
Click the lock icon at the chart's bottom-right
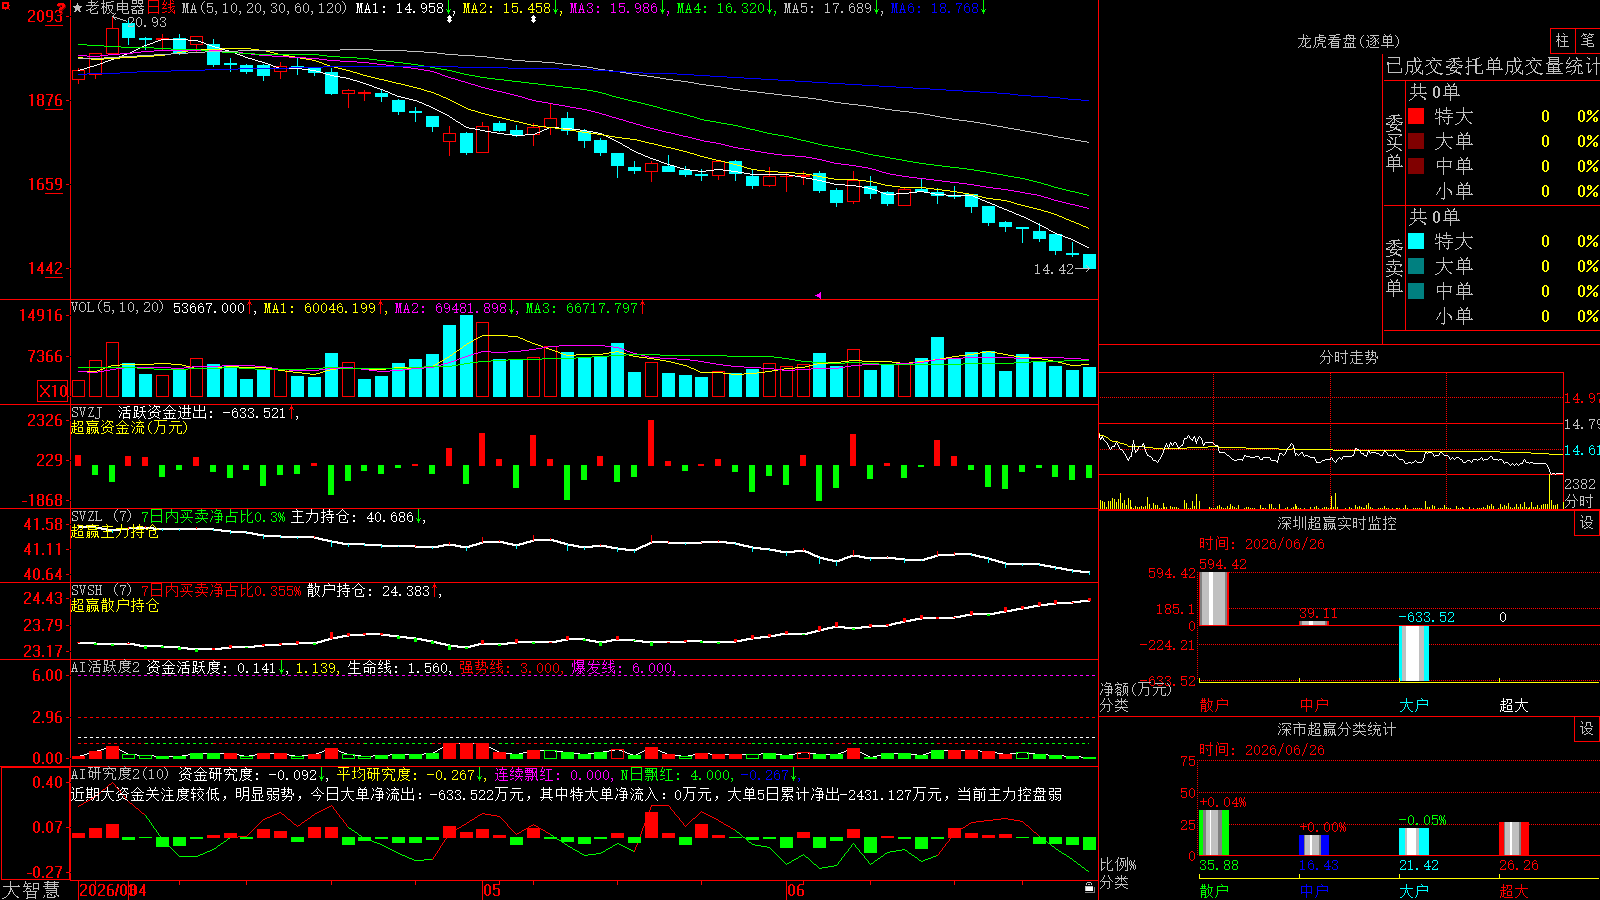pos(1089,887)
